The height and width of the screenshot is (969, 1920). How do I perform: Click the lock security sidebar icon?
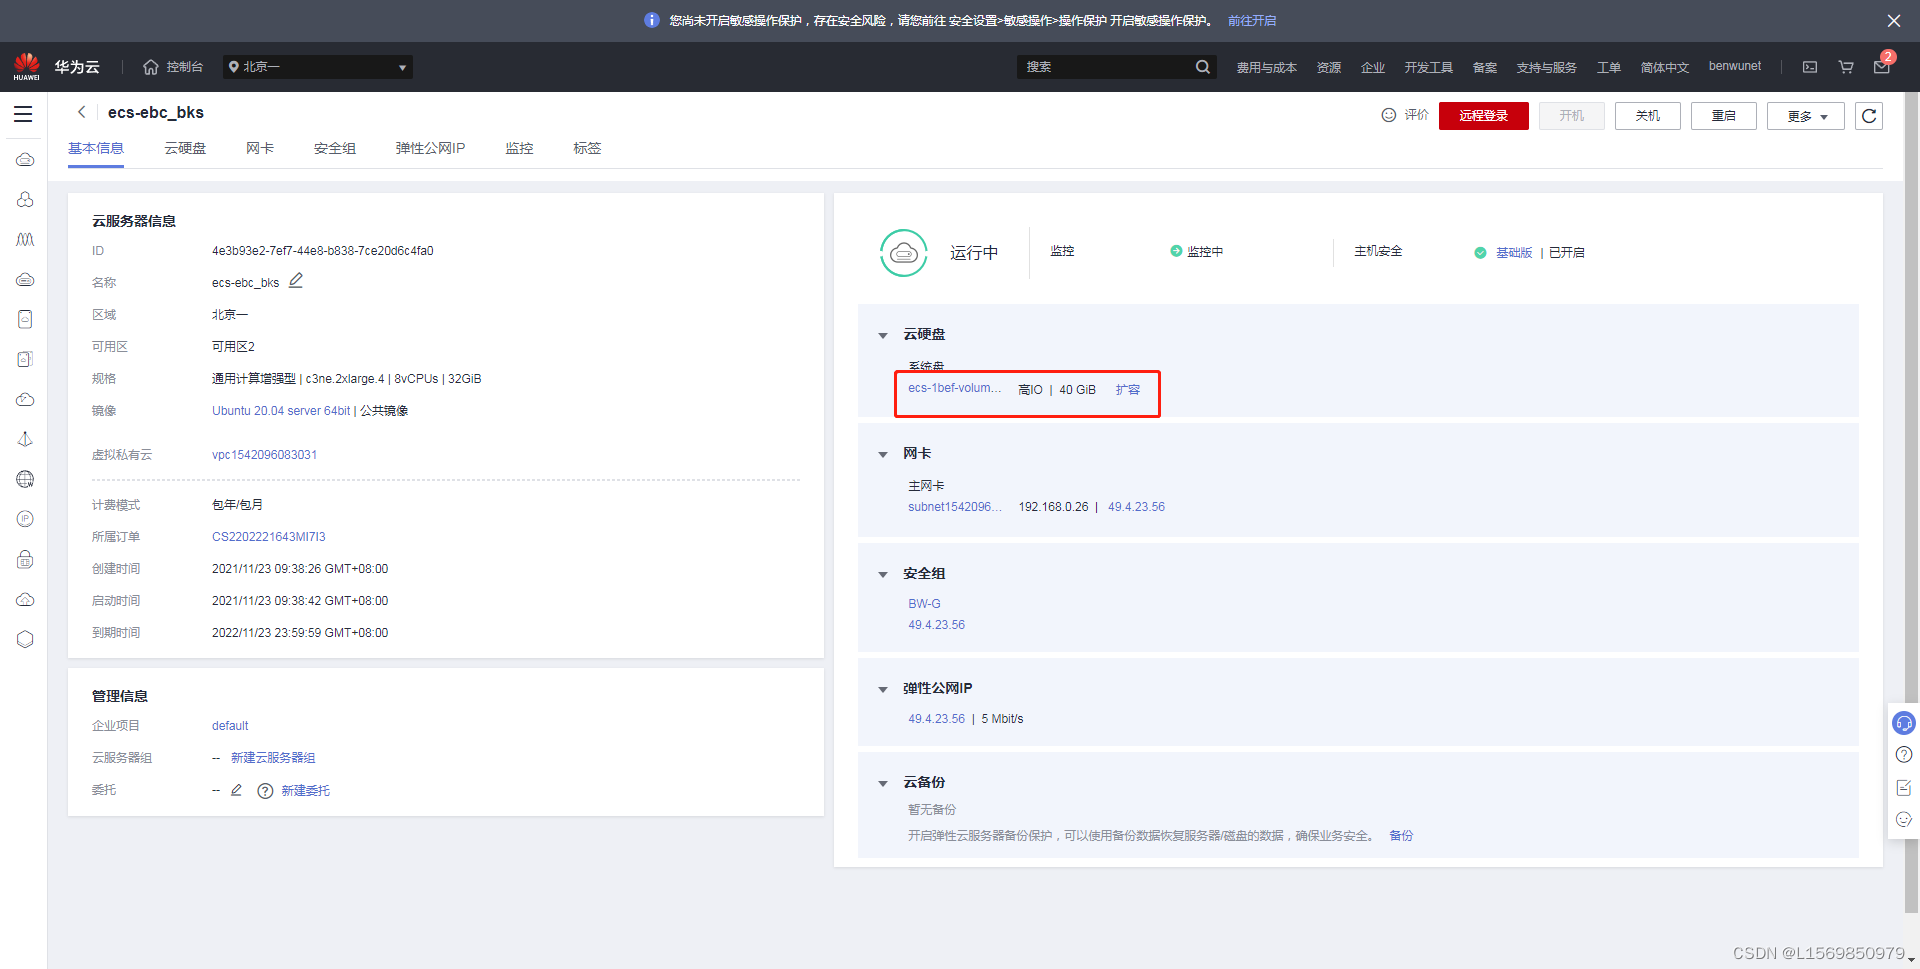pyautogui.click(x=25, y=559)
